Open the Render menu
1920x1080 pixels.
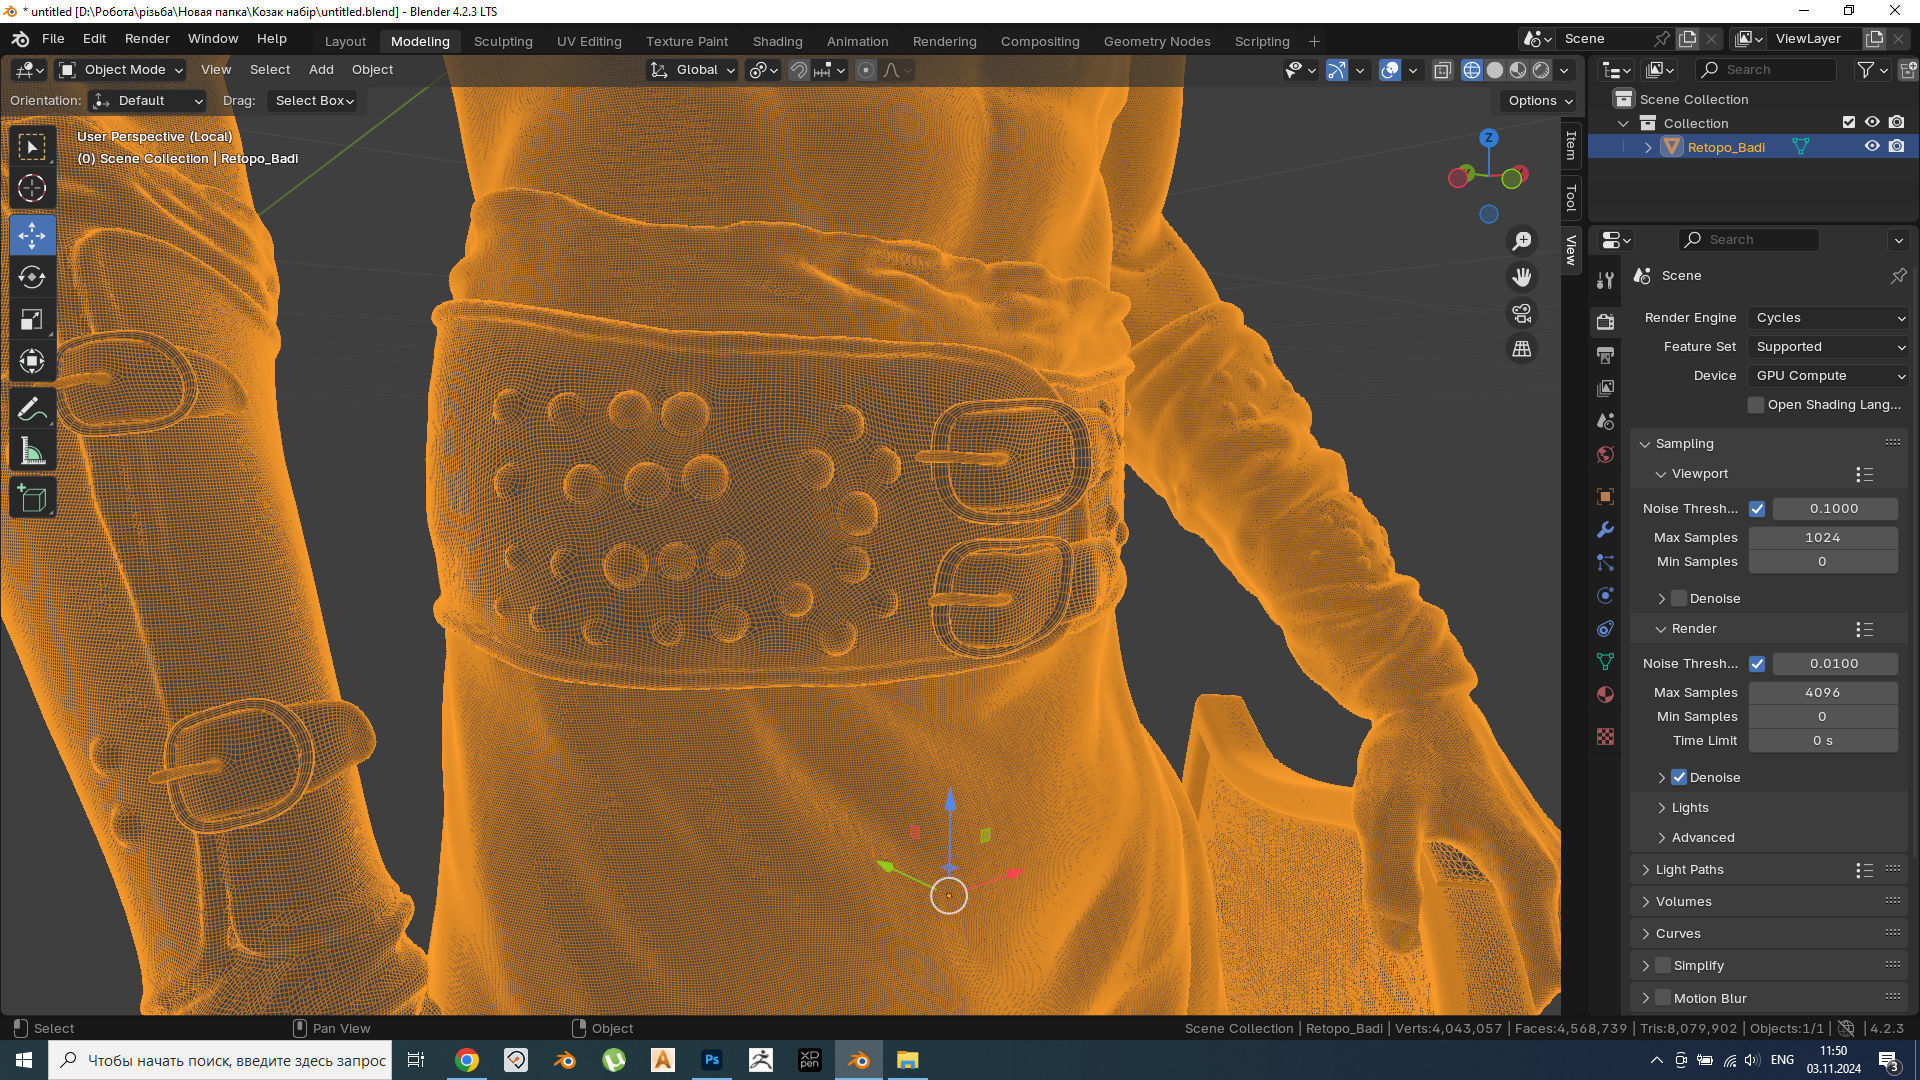[x=147, y=38]
